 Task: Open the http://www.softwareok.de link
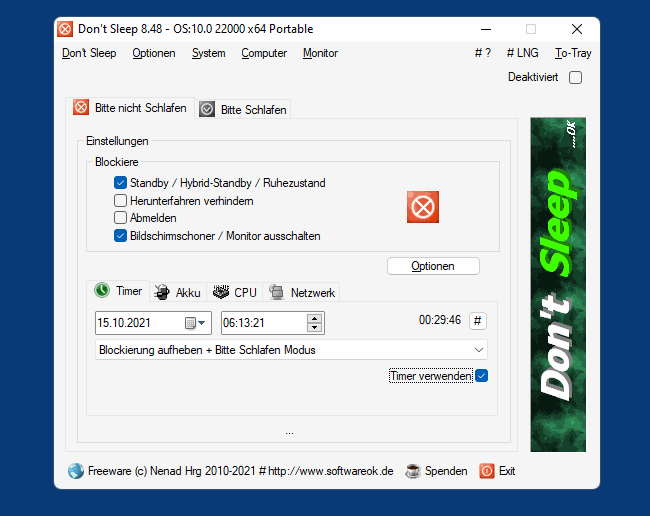point(331,471)
